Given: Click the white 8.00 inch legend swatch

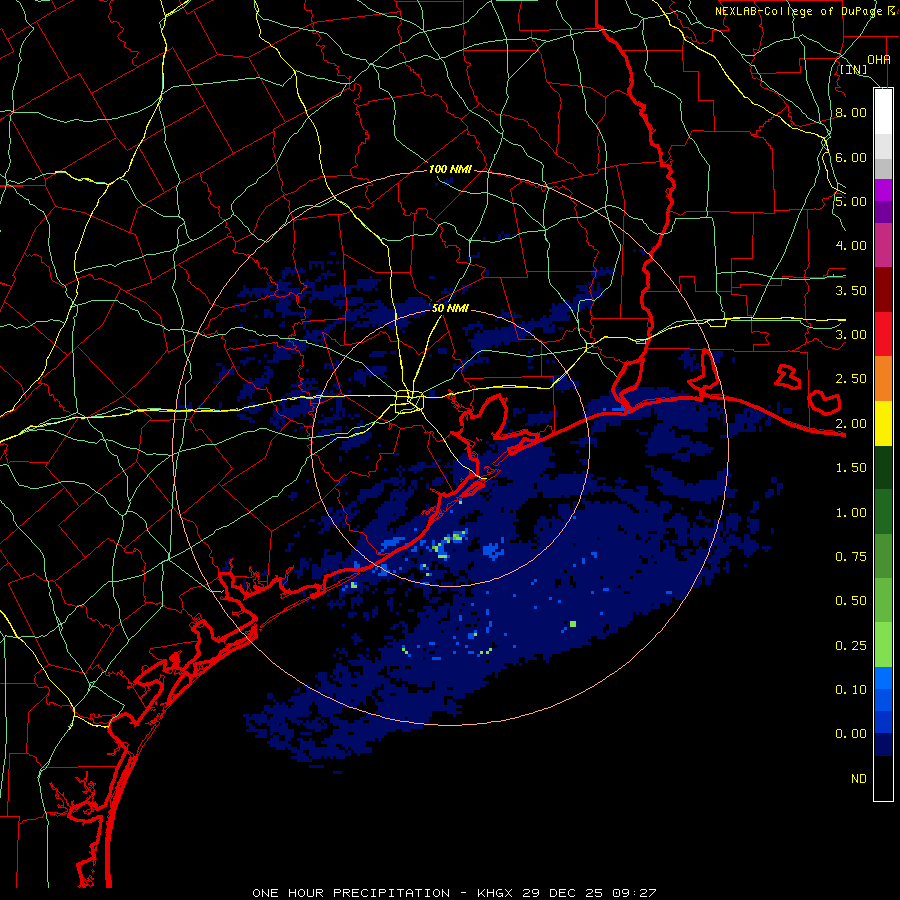Looking at the screenshot, I should [x=883, y=111].
